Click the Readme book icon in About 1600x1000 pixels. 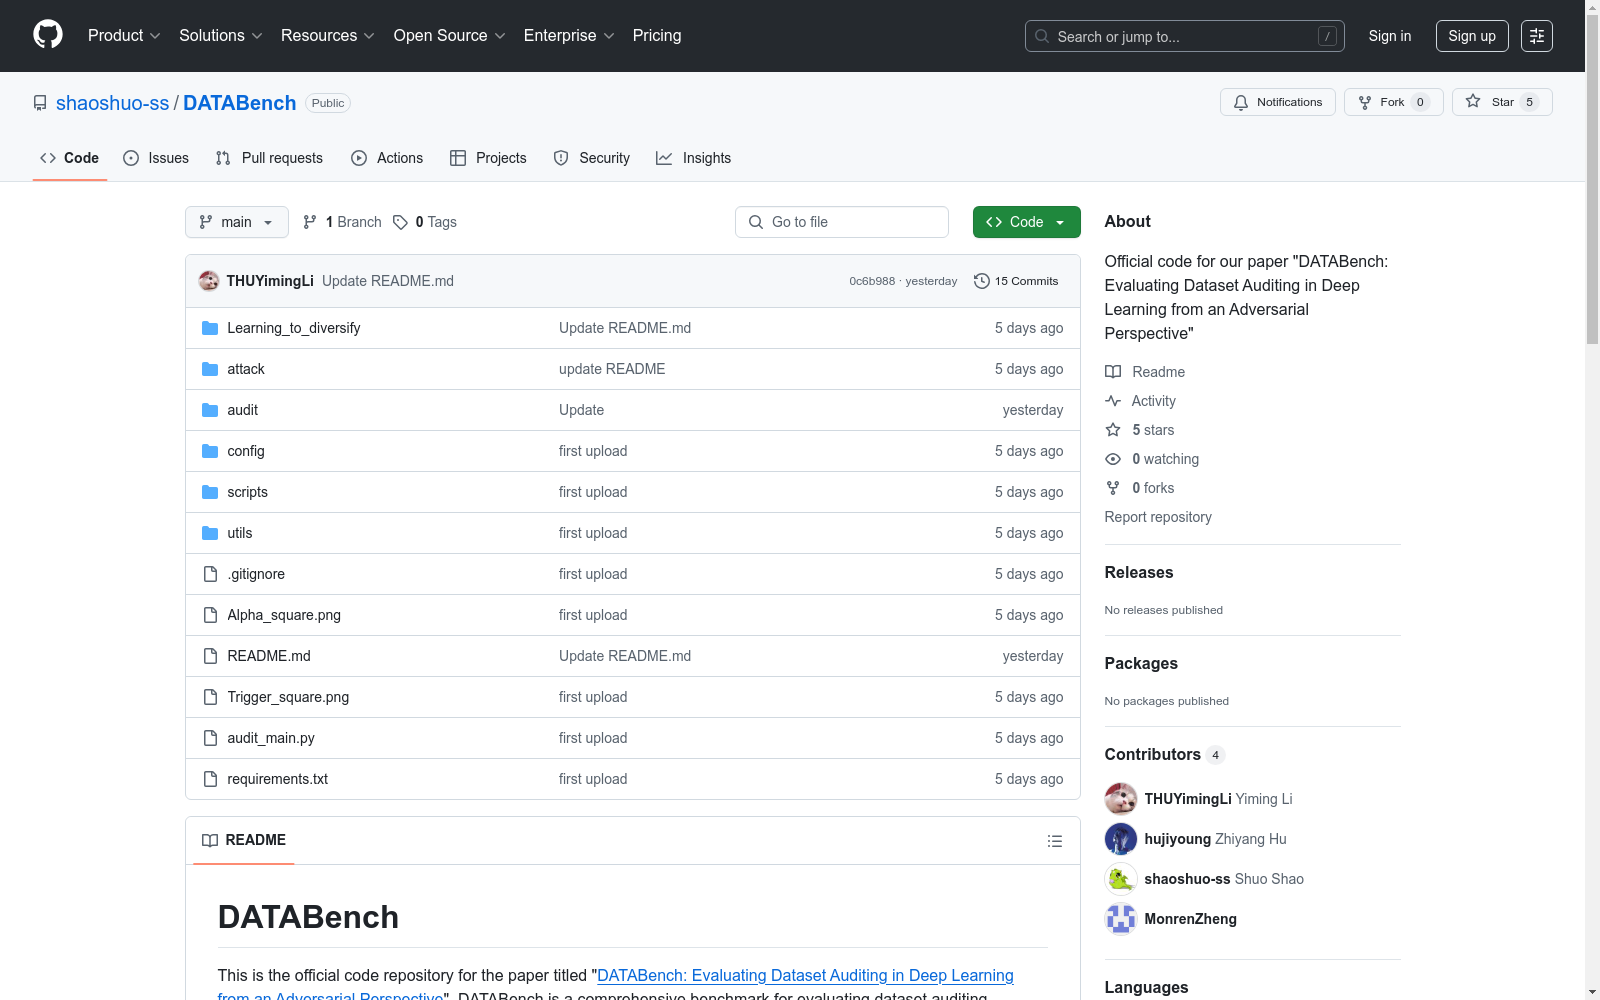pyautogui.click(x=1113, y=372)
